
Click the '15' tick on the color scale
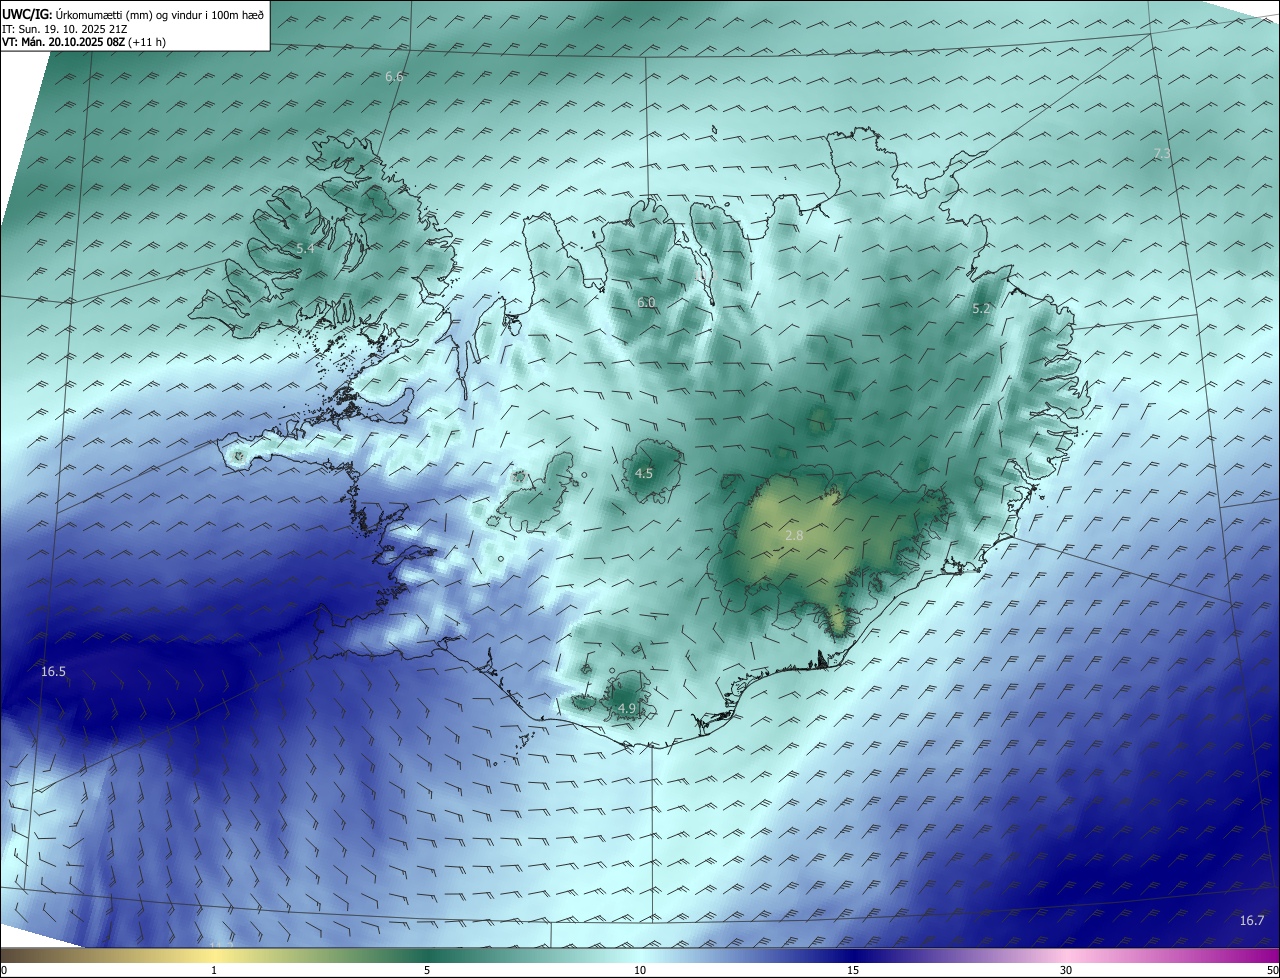[853, 970]
